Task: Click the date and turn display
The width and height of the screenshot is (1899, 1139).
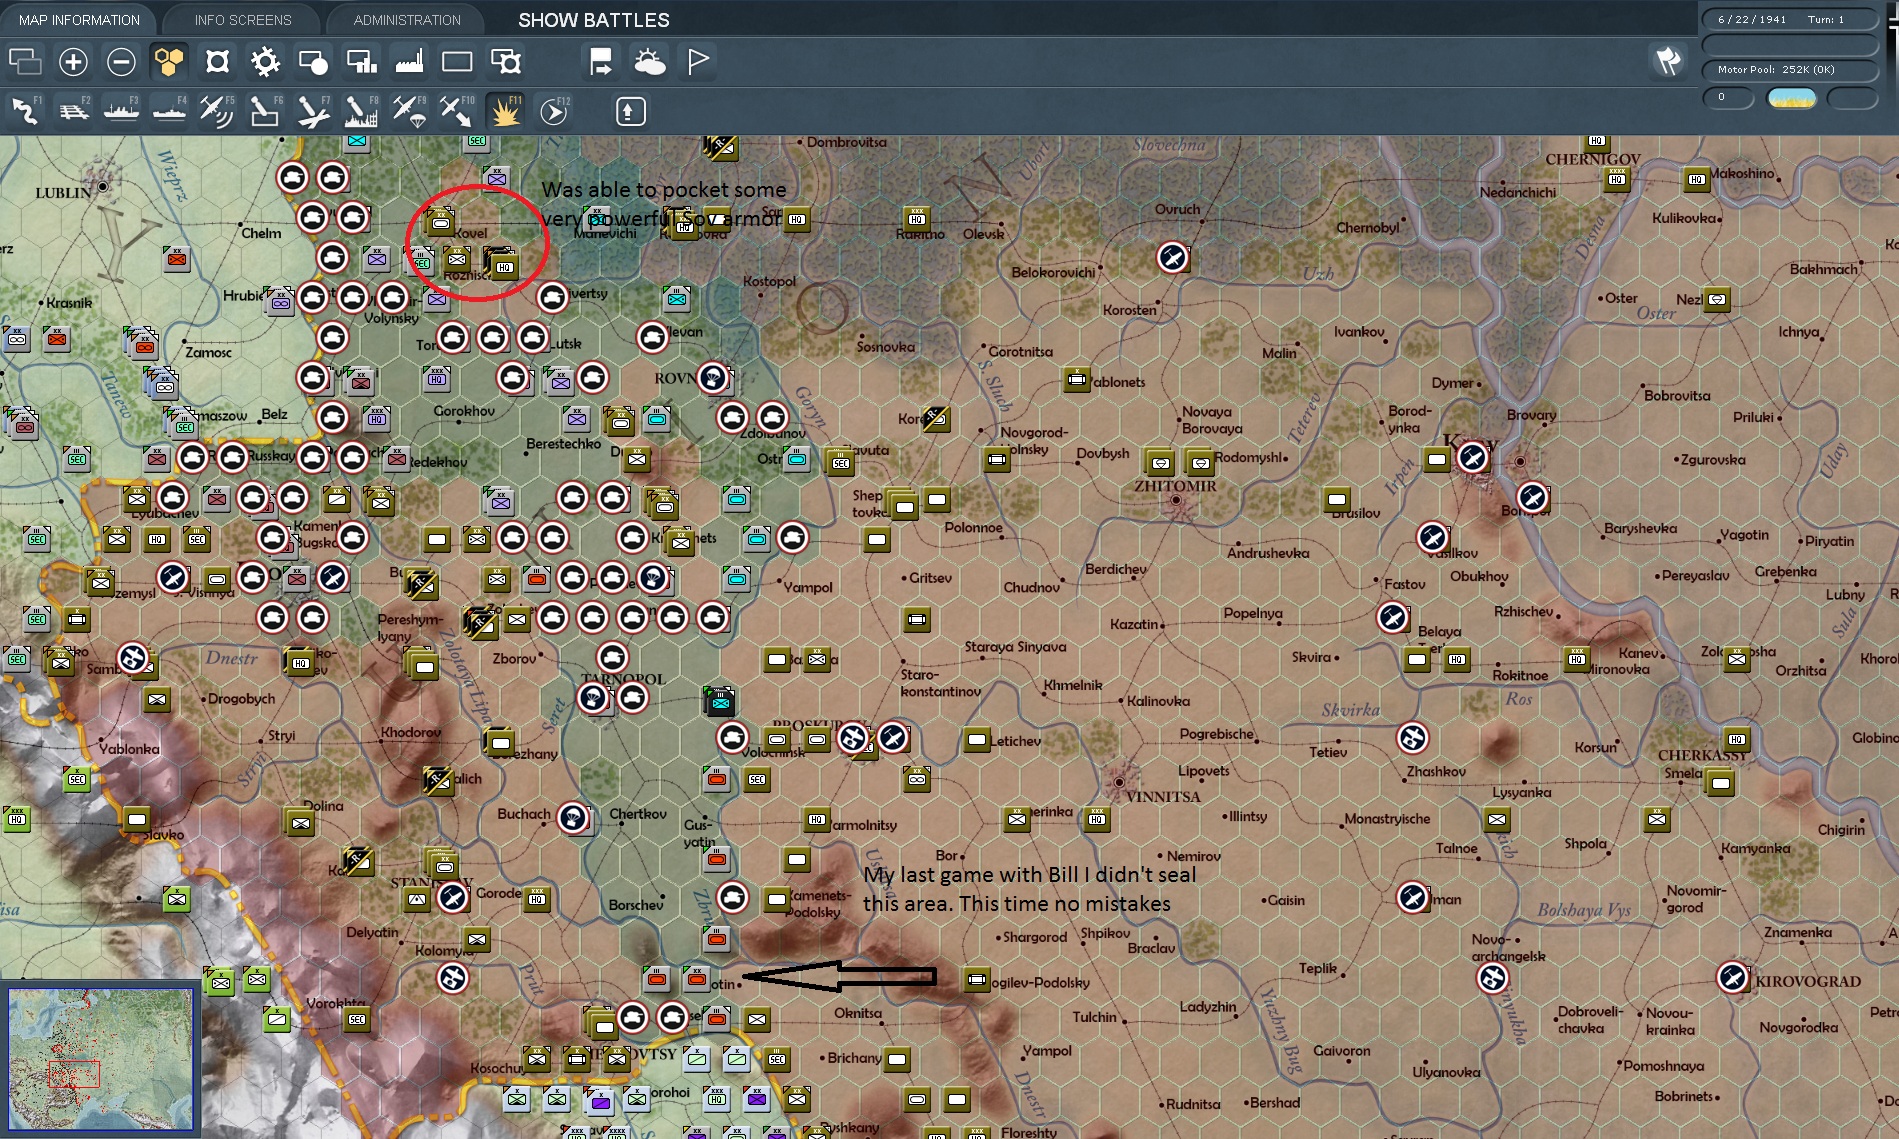Action: pos(1790,19)
